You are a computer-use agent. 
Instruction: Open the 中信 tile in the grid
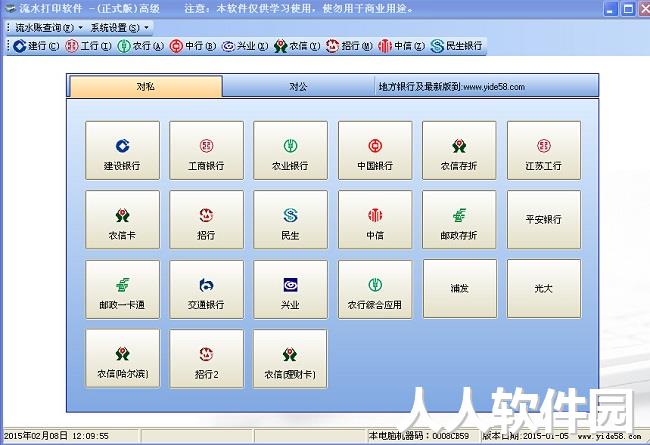pos(375,220)
